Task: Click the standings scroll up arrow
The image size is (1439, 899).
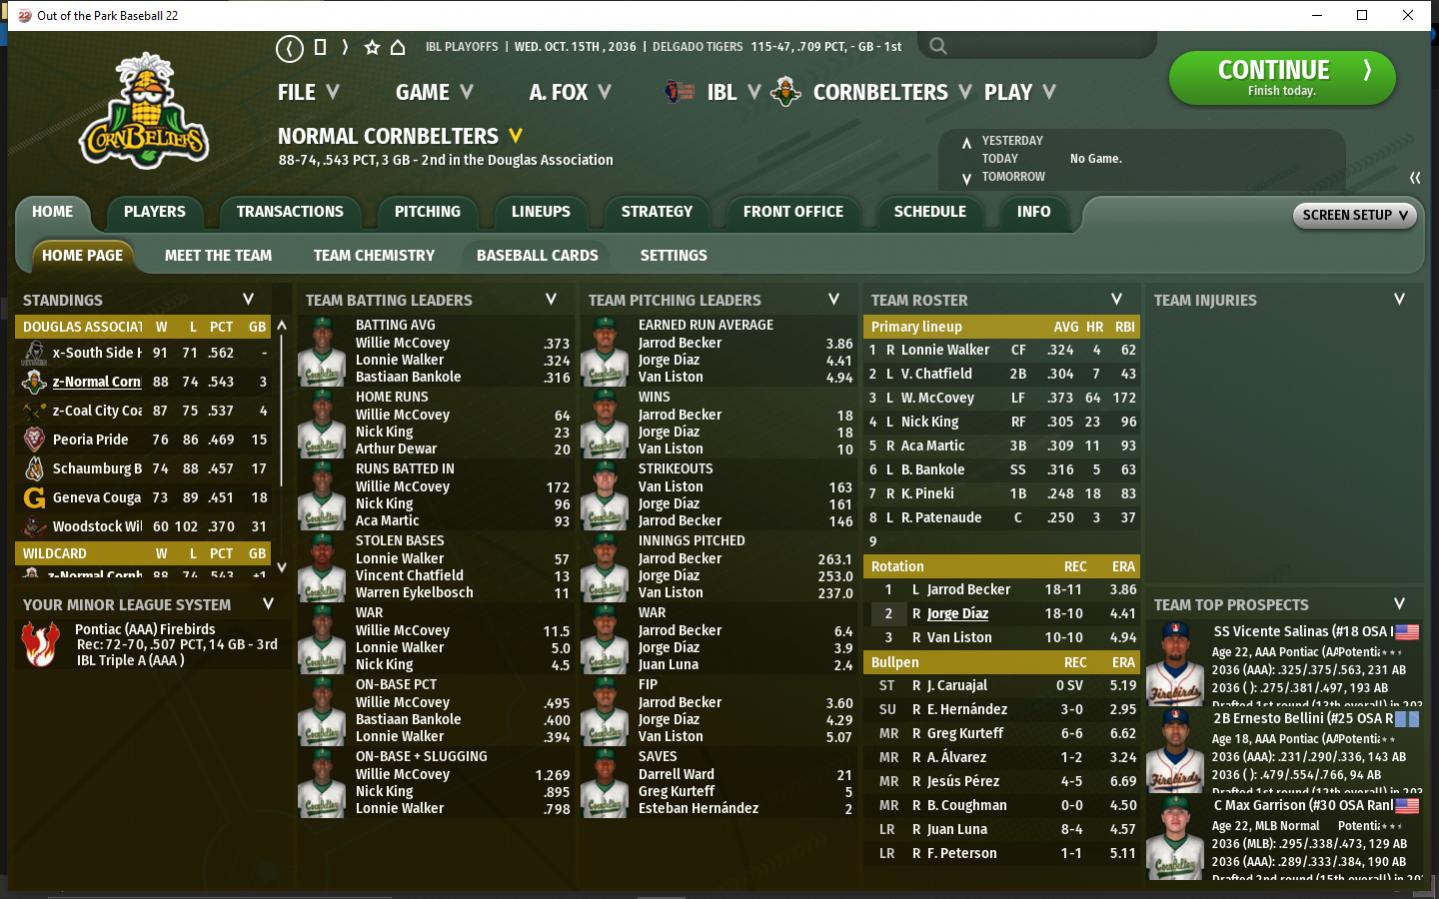Action: click(282, 326)
